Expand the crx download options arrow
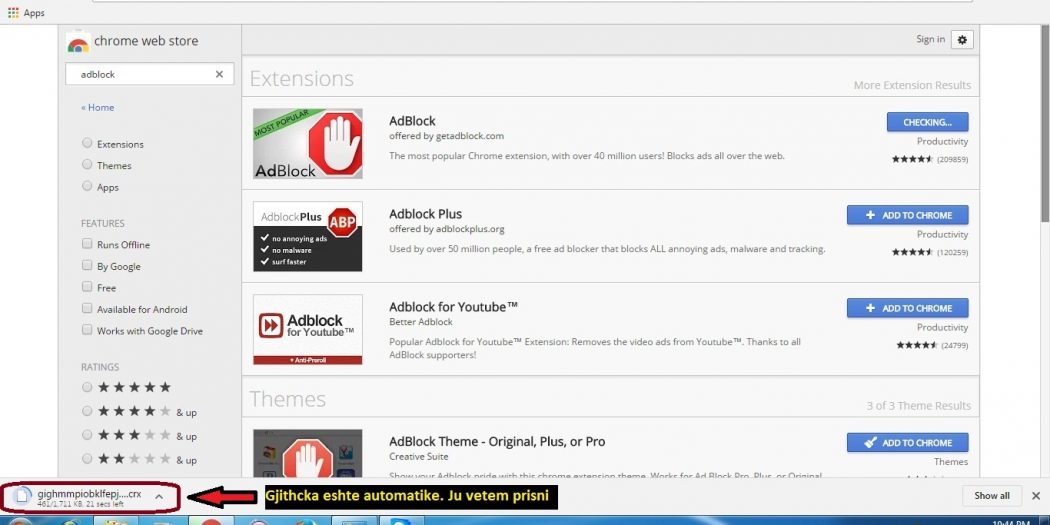The width and height of the screenshot is (1050, 525). point(159,496)
